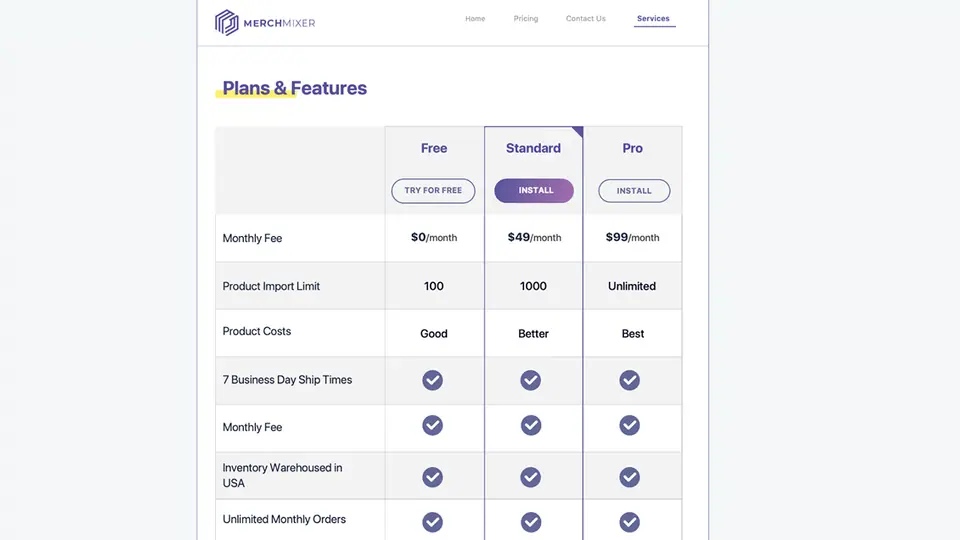
Task: Go to the Pricing page
Action: coord(526,18)
